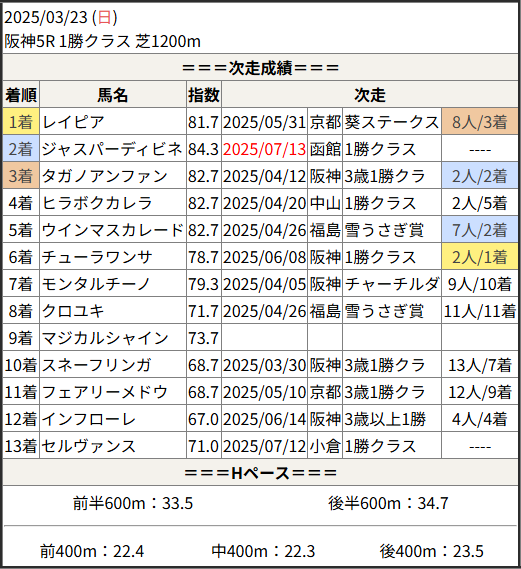Click the orange 8人/3着 result cell
521x569 pixels.
[480, 122]
